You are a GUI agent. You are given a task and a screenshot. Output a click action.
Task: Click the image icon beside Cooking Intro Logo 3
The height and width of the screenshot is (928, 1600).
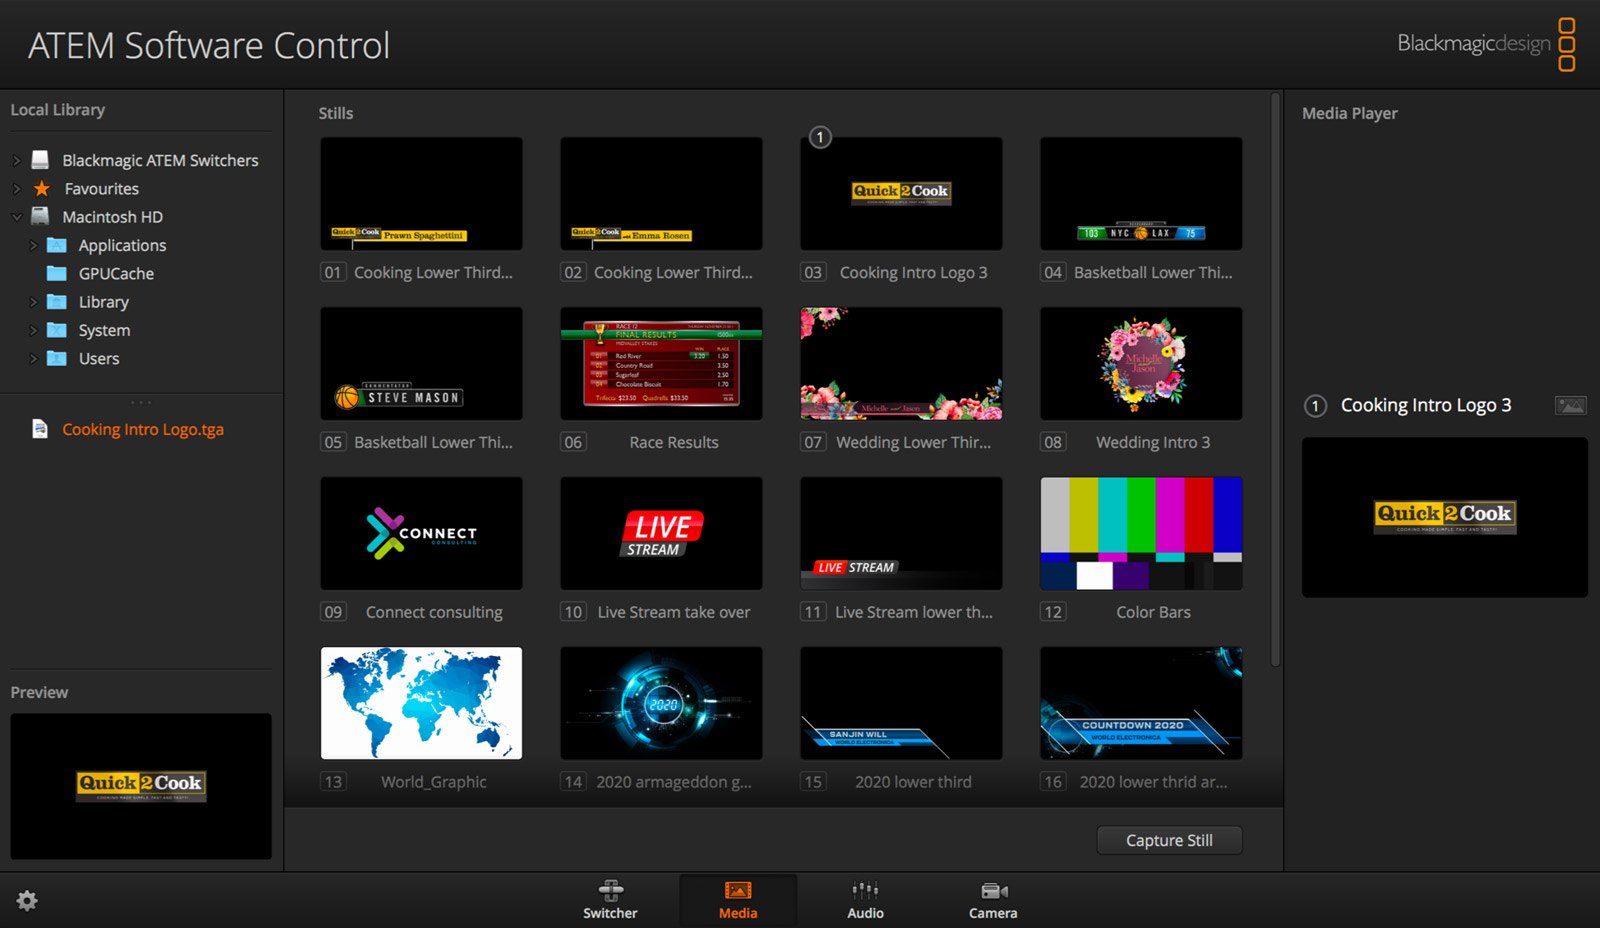click(1569, 405)
